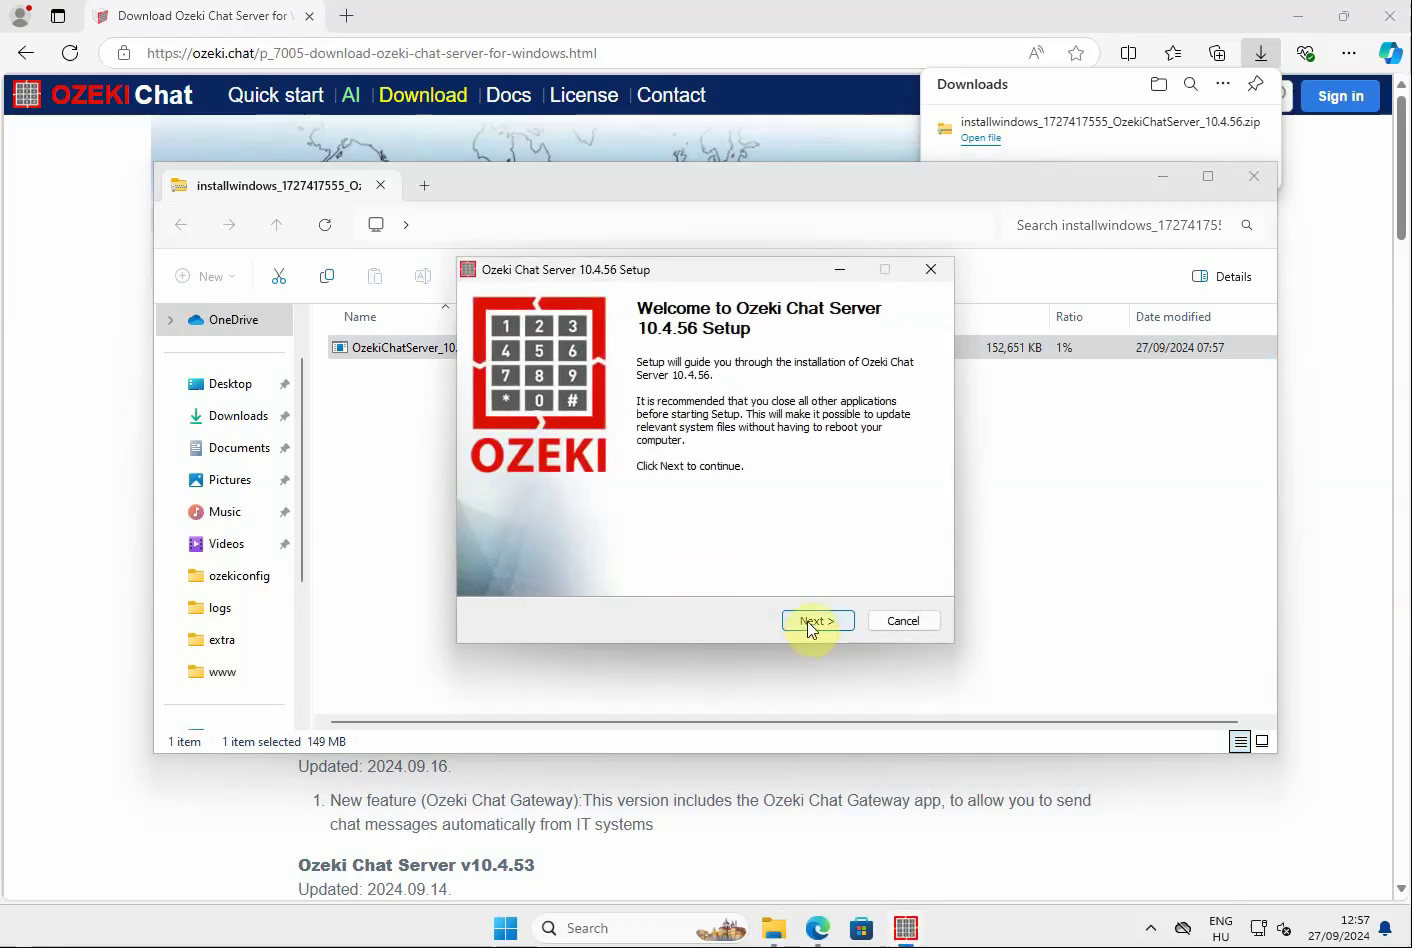Open Quick start menu on Ozeki site
The width and height of the screenshot is (1412, 948).
point(275,95)
